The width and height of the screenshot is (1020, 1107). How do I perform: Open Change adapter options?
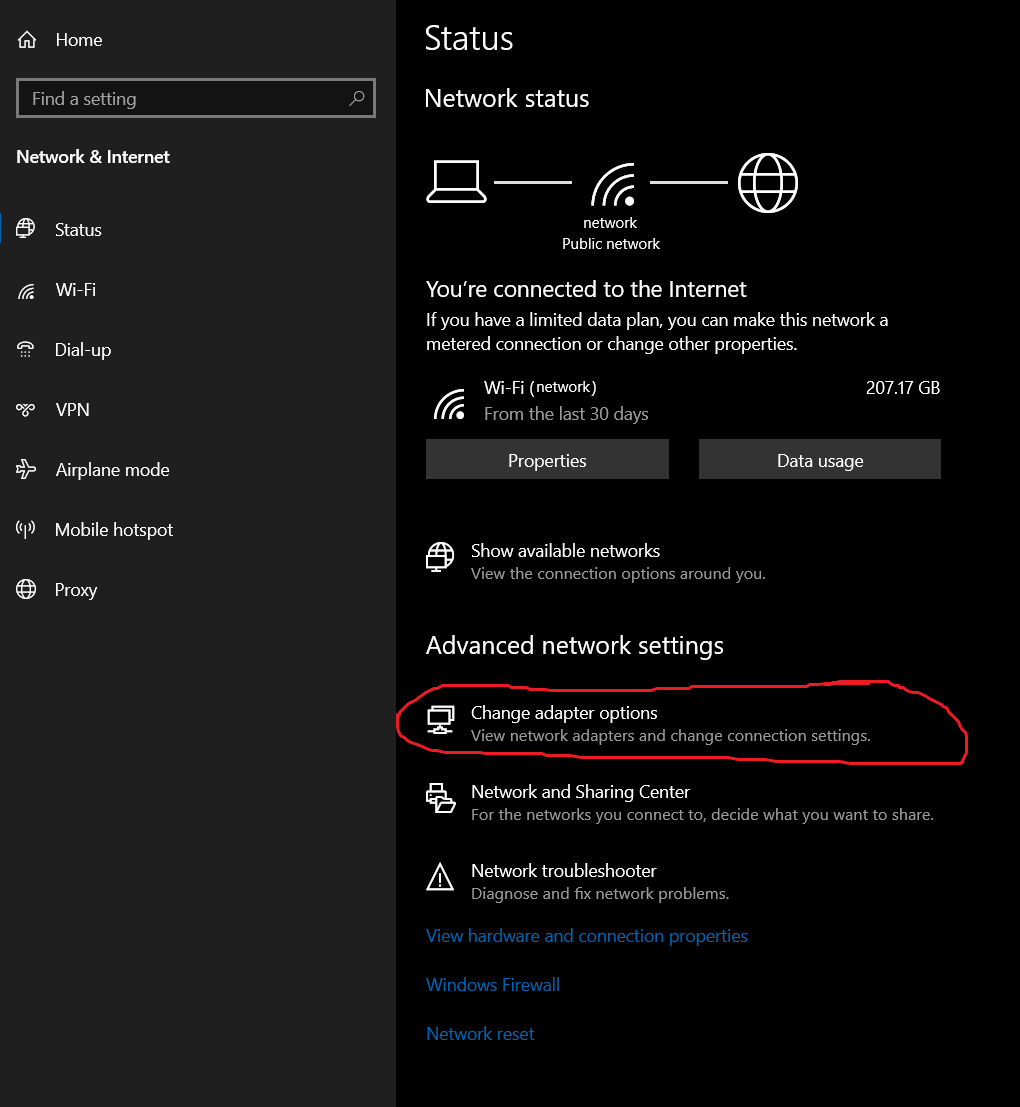pyautogui.click(x=649, y=724)
